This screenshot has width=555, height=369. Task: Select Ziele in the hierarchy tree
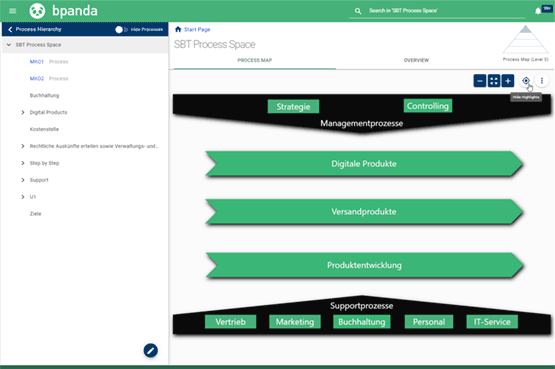click(35, 214)
